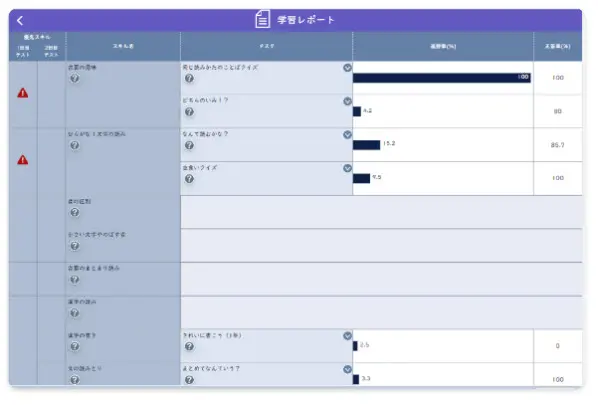Open help for the 言葉のまとまり読み skill
The height and width of the screenshot is (405, 598).
[x=75, y=280]
